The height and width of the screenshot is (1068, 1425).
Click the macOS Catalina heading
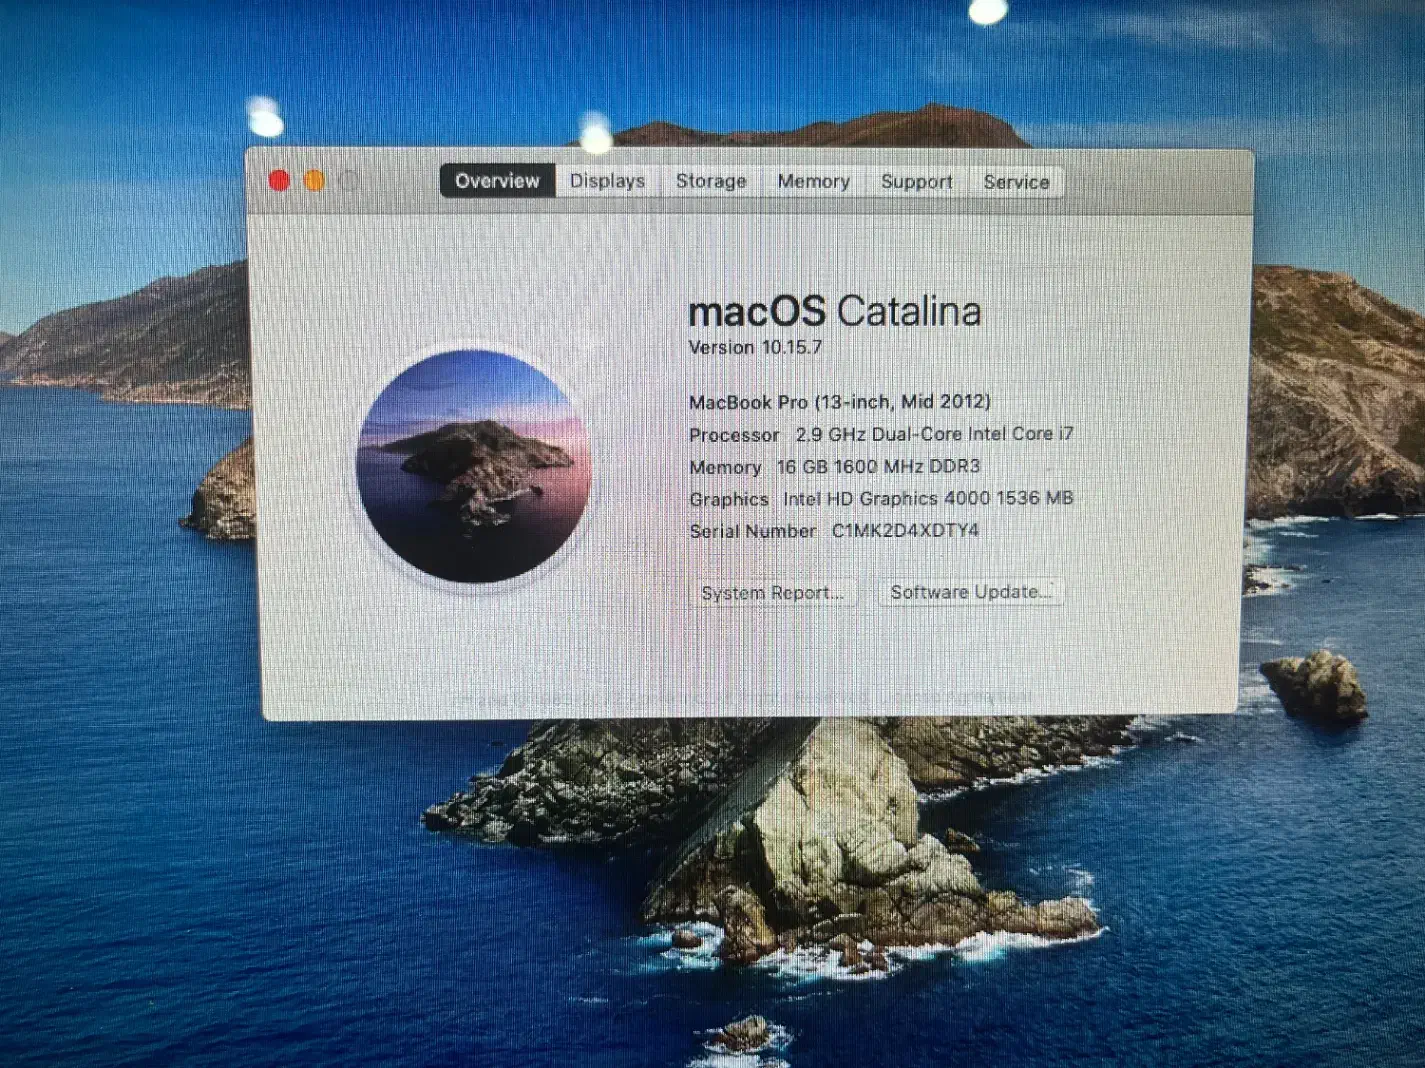(834, 311)
